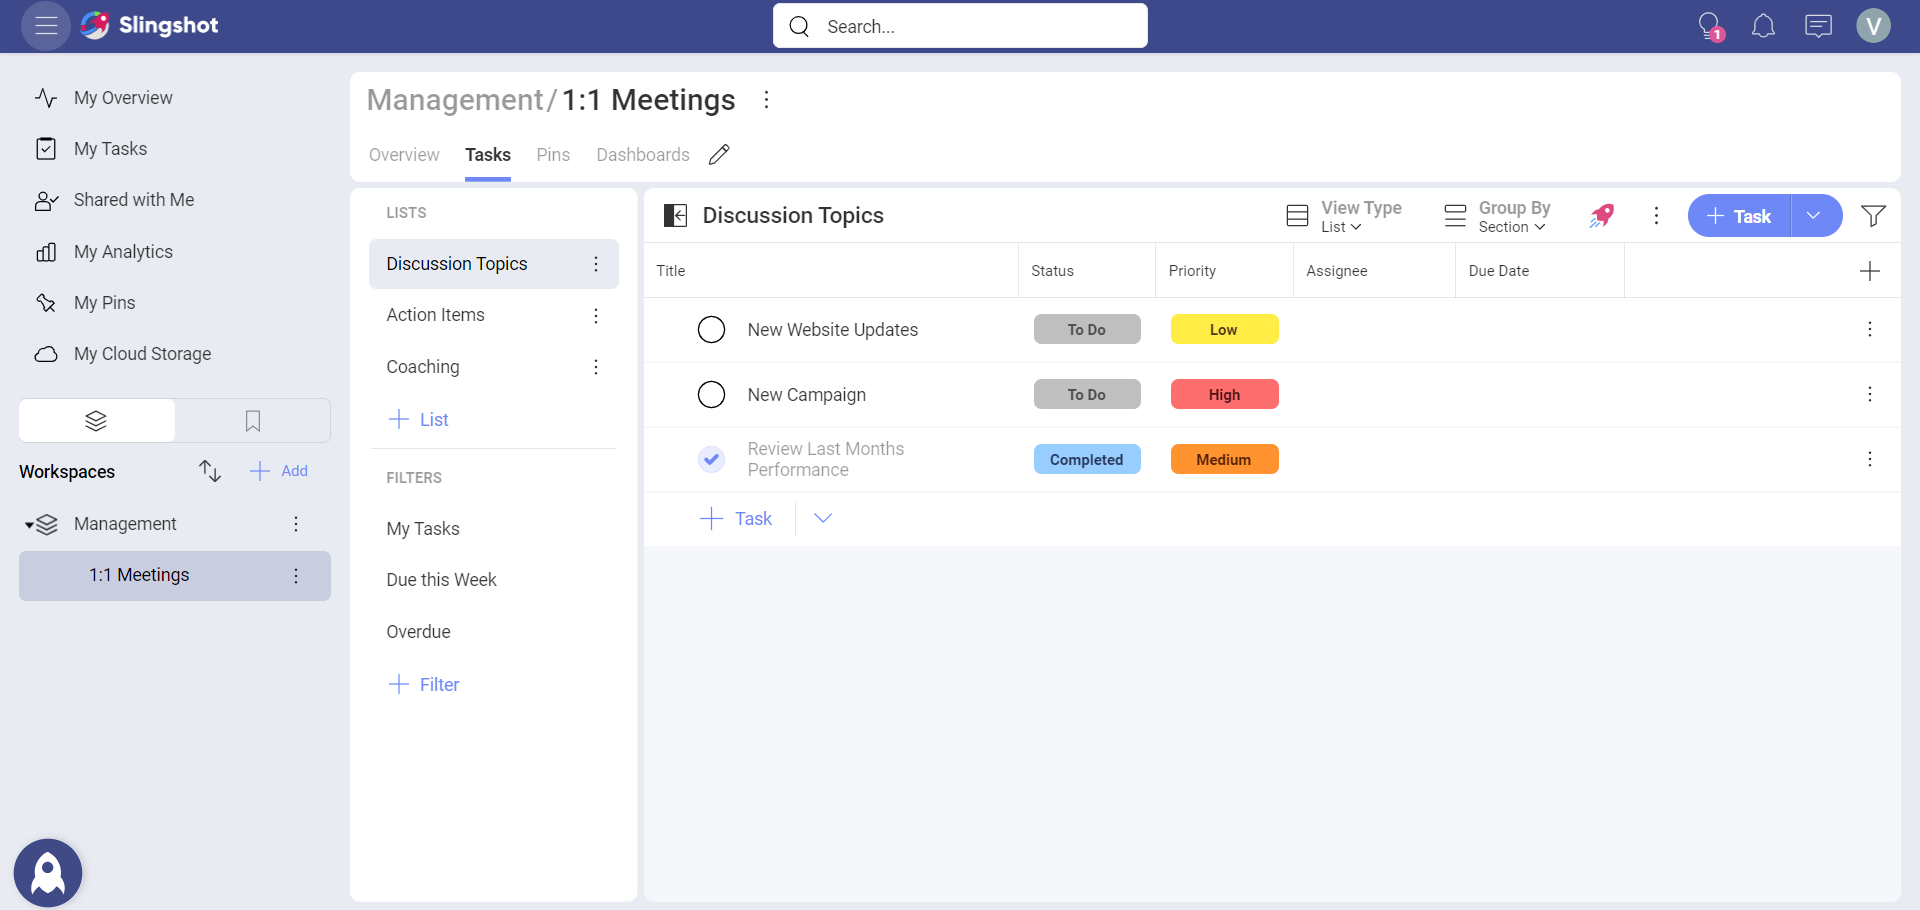Screen dimensions: 1920x910
Task: Open Management workspace options menu
Action: coord(296,524)
